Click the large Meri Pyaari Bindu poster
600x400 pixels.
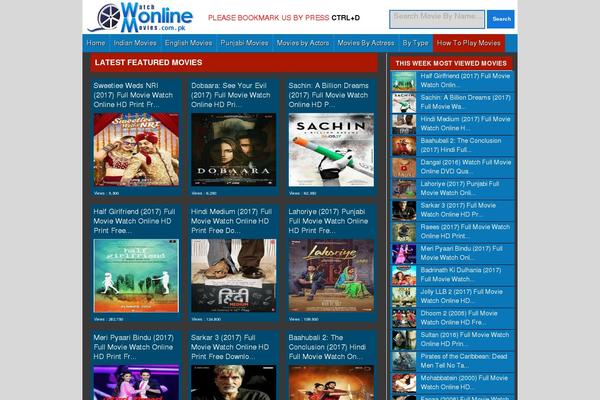136,382
